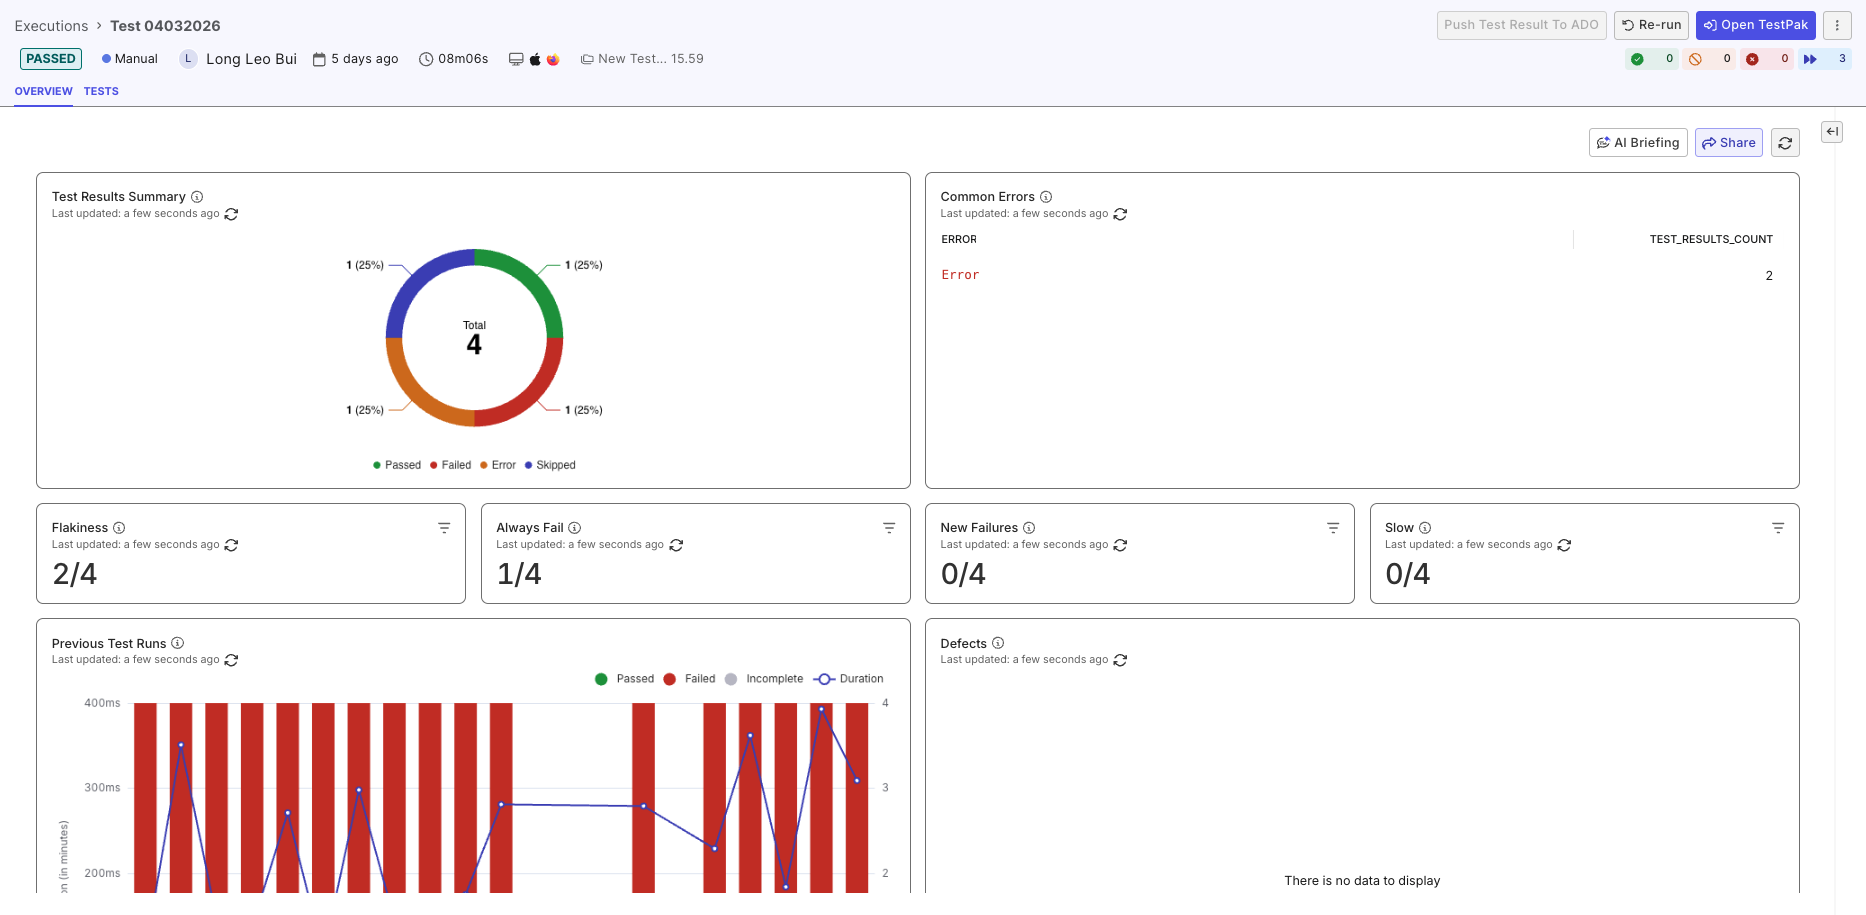Image resolution: width=1866 pixels, height=915 pixels.
Task: Toggle the Passed legend in the donut chart
Action: [396, 464]
